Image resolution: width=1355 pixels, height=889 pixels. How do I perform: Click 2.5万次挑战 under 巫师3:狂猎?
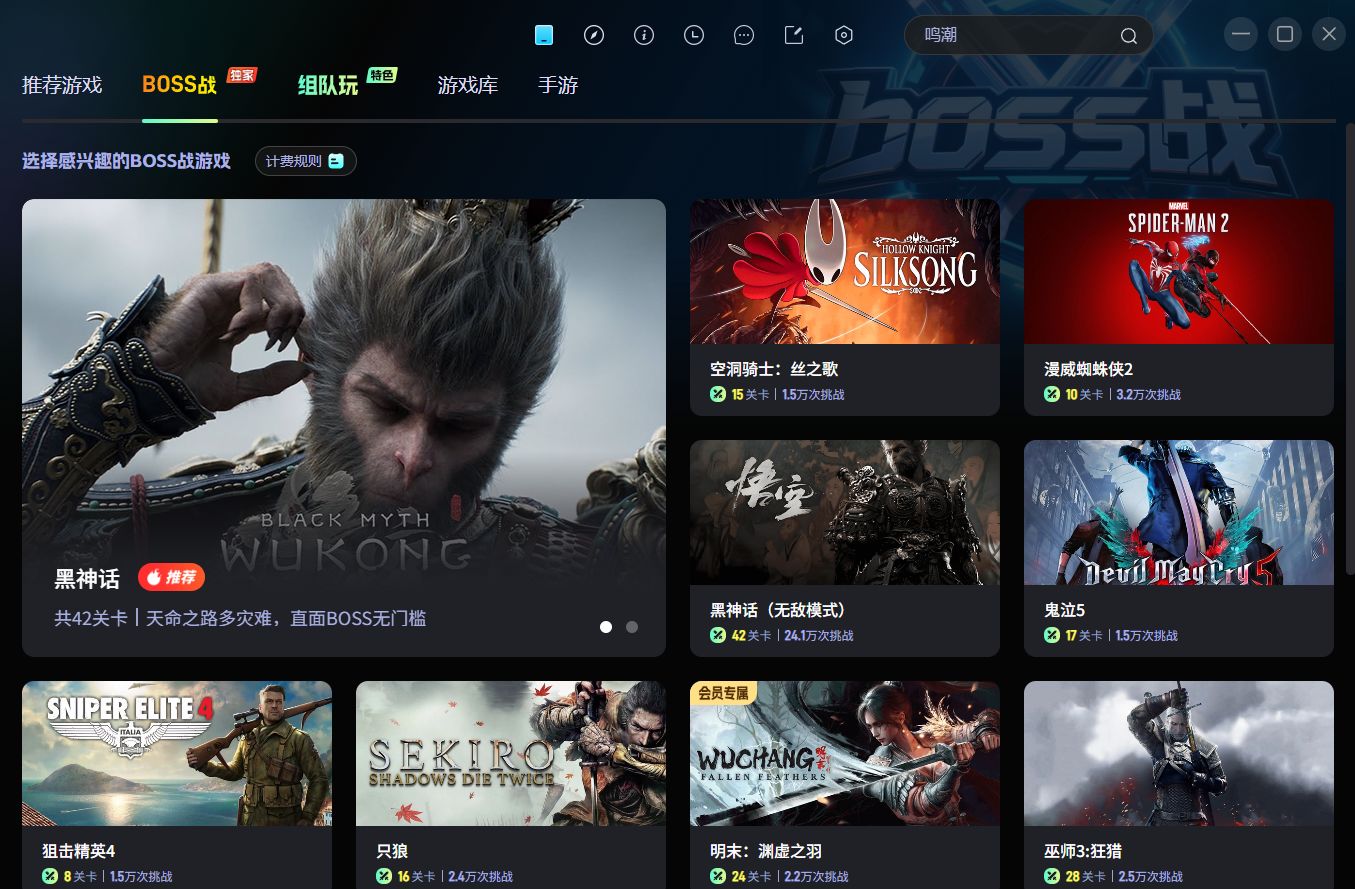tap(1149, 876)
